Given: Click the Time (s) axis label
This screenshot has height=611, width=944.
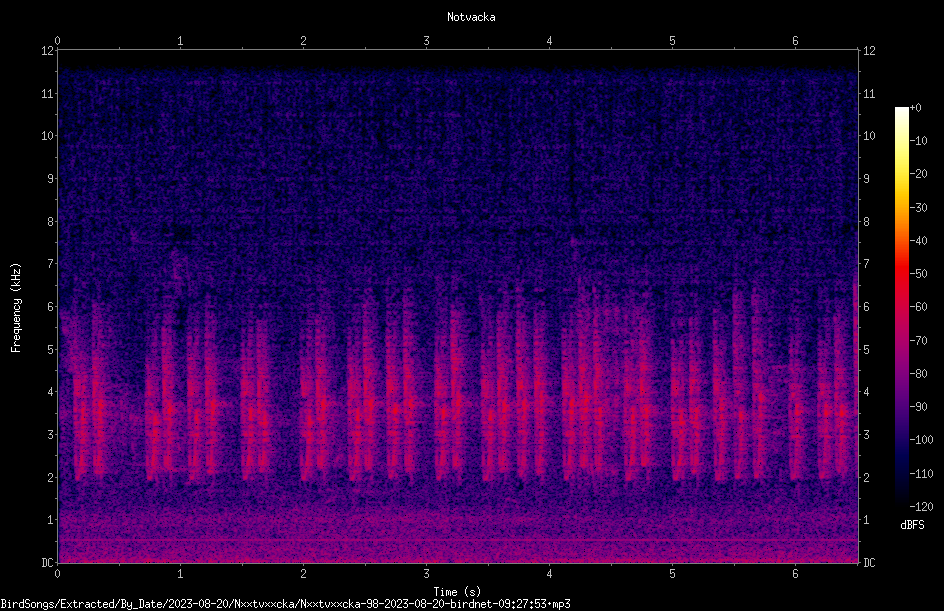Looking at the screenshot, I should pos(457,592).
